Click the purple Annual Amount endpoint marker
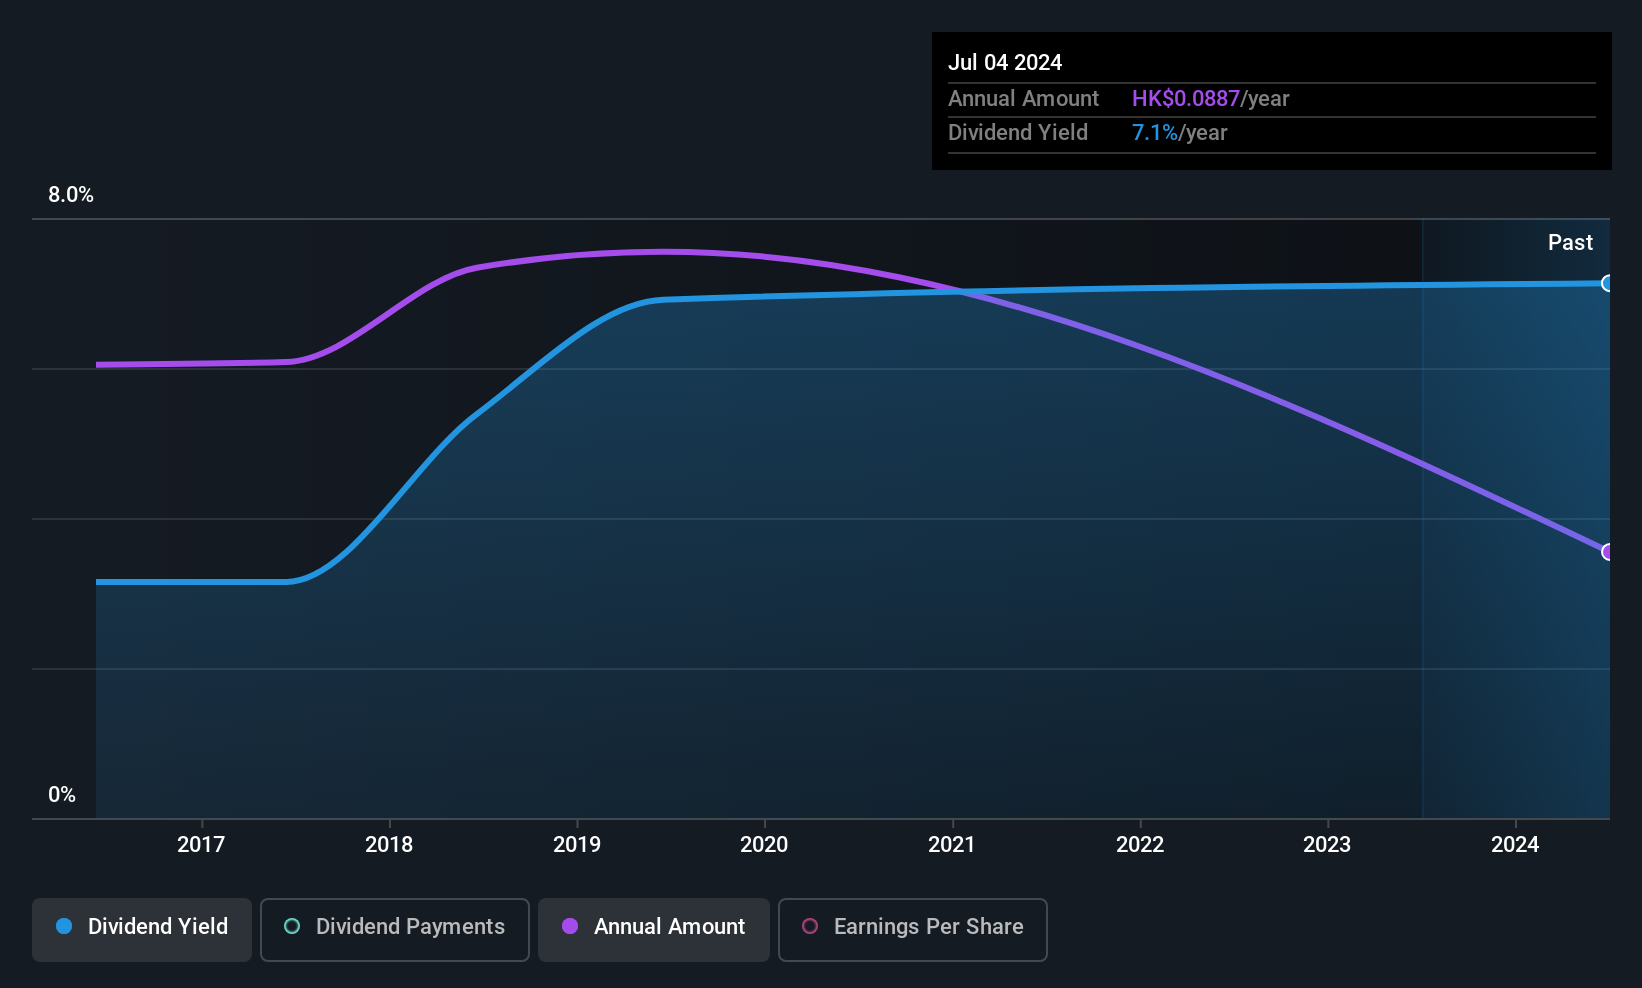The width and height of the screenshot is (1642, 988). click(x=1608, y=552)
